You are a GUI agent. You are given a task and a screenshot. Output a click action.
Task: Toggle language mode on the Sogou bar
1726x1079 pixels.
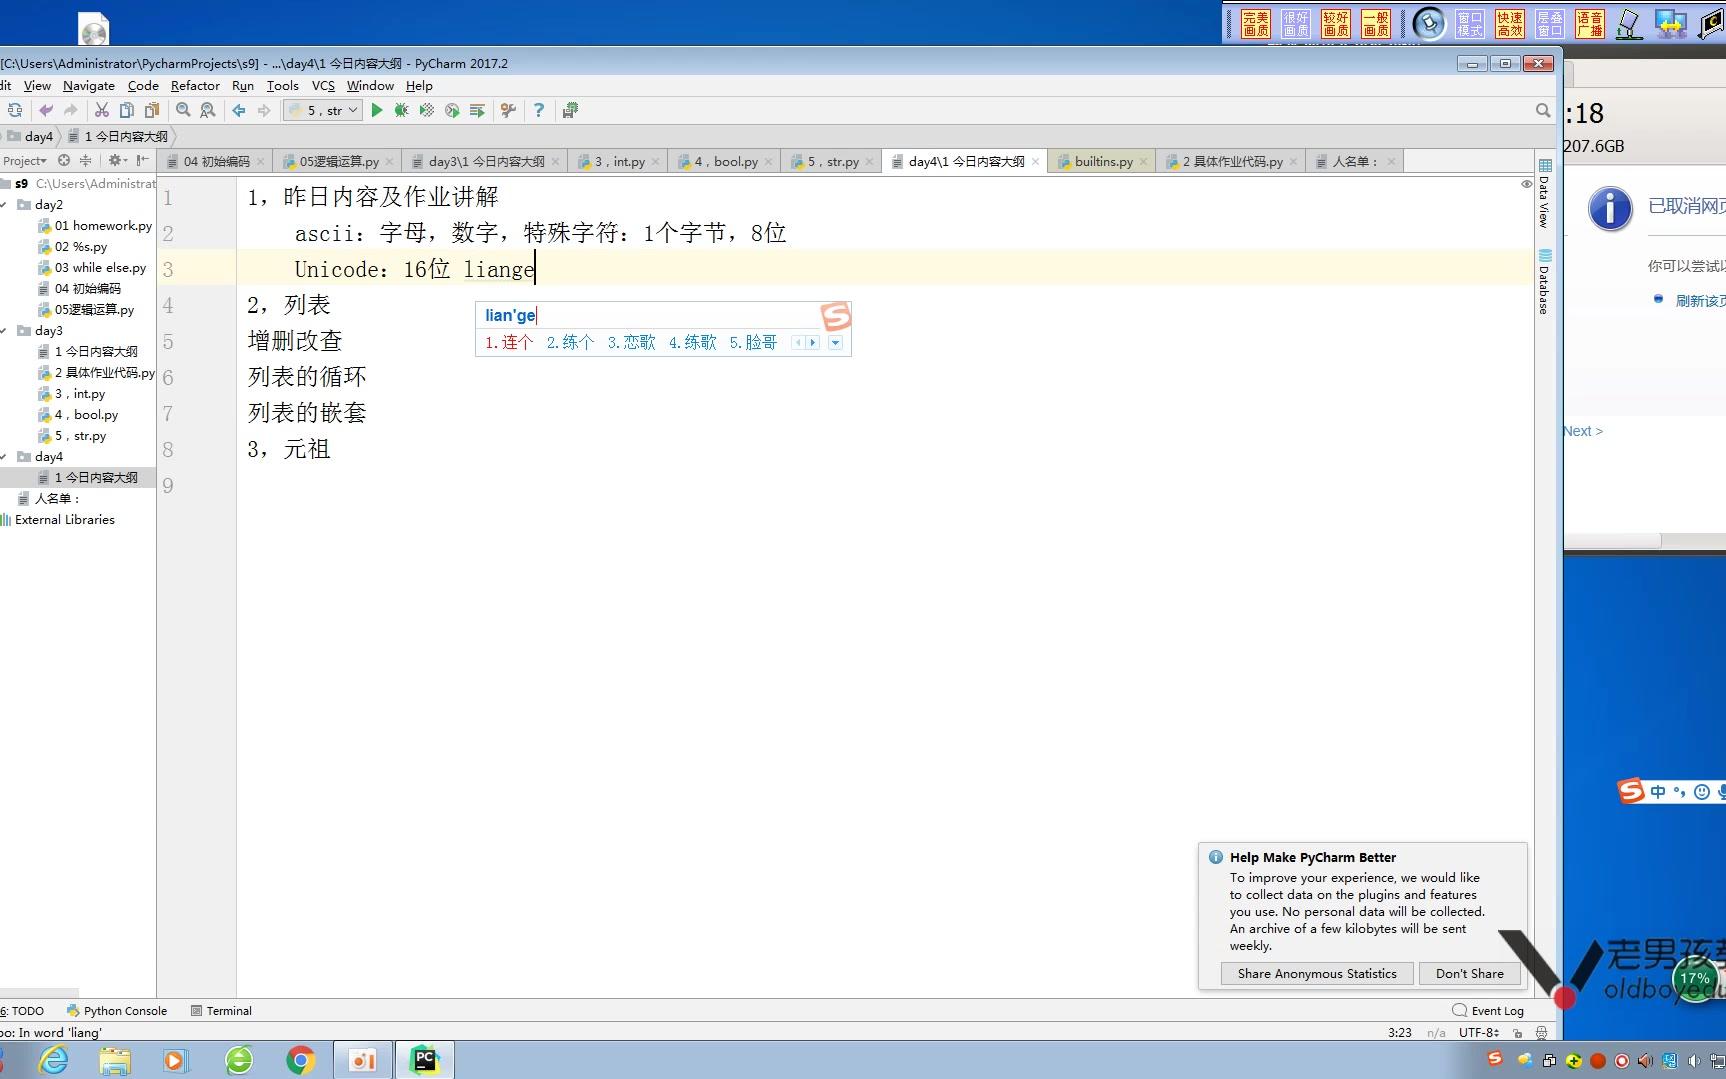pyautogui.click(x=1657, y=791)
